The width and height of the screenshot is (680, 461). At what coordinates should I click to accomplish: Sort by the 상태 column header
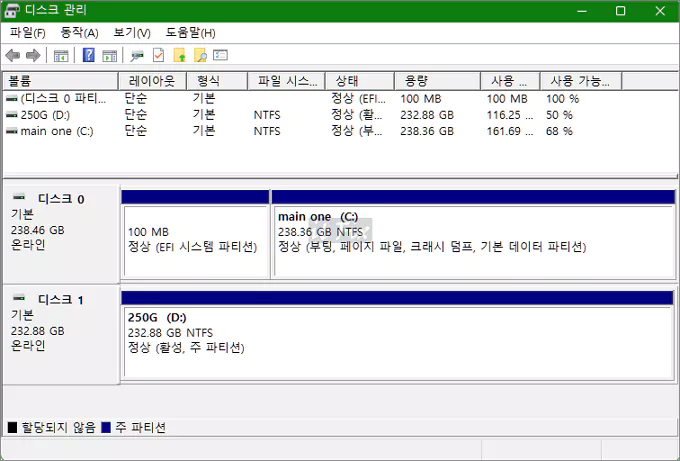click(x=360, y=81)
